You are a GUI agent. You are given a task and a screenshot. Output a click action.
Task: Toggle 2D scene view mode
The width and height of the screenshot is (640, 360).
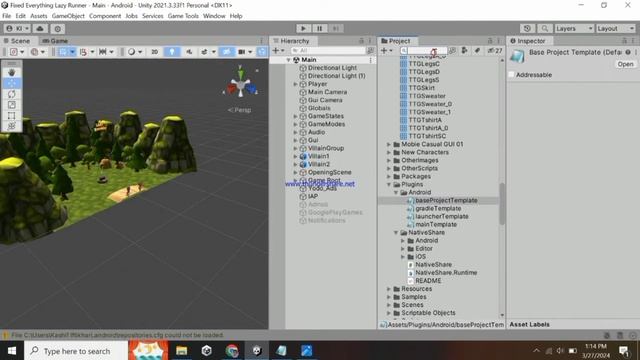[x=155, y=52]
